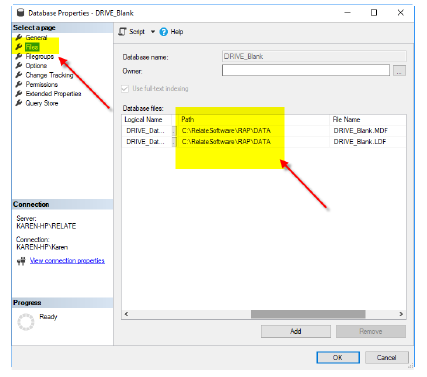Click the Add button

[x=296, y=331]
